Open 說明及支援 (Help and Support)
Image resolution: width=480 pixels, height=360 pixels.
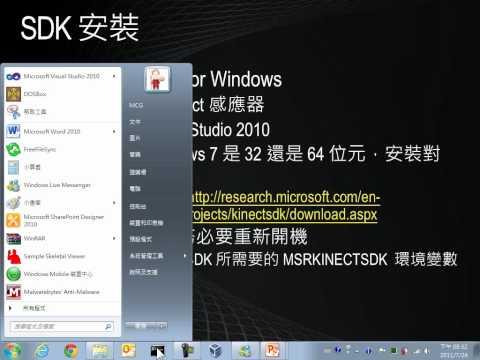pos(143,272)
